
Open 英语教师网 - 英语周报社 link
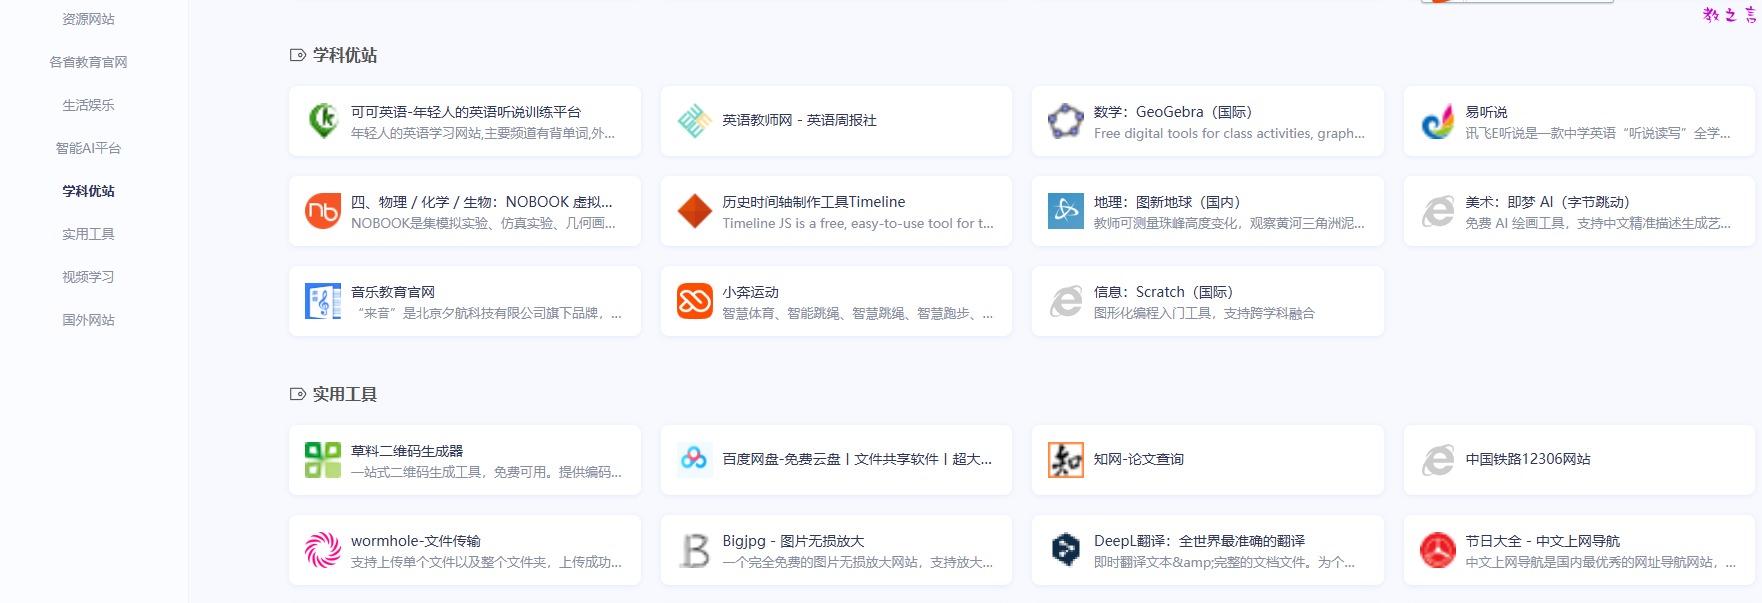coord(799,120)
